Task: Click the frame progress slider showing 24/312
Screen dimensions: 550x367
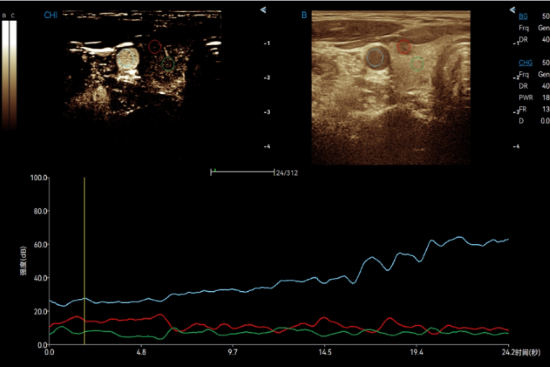Action: click(242, 172)
